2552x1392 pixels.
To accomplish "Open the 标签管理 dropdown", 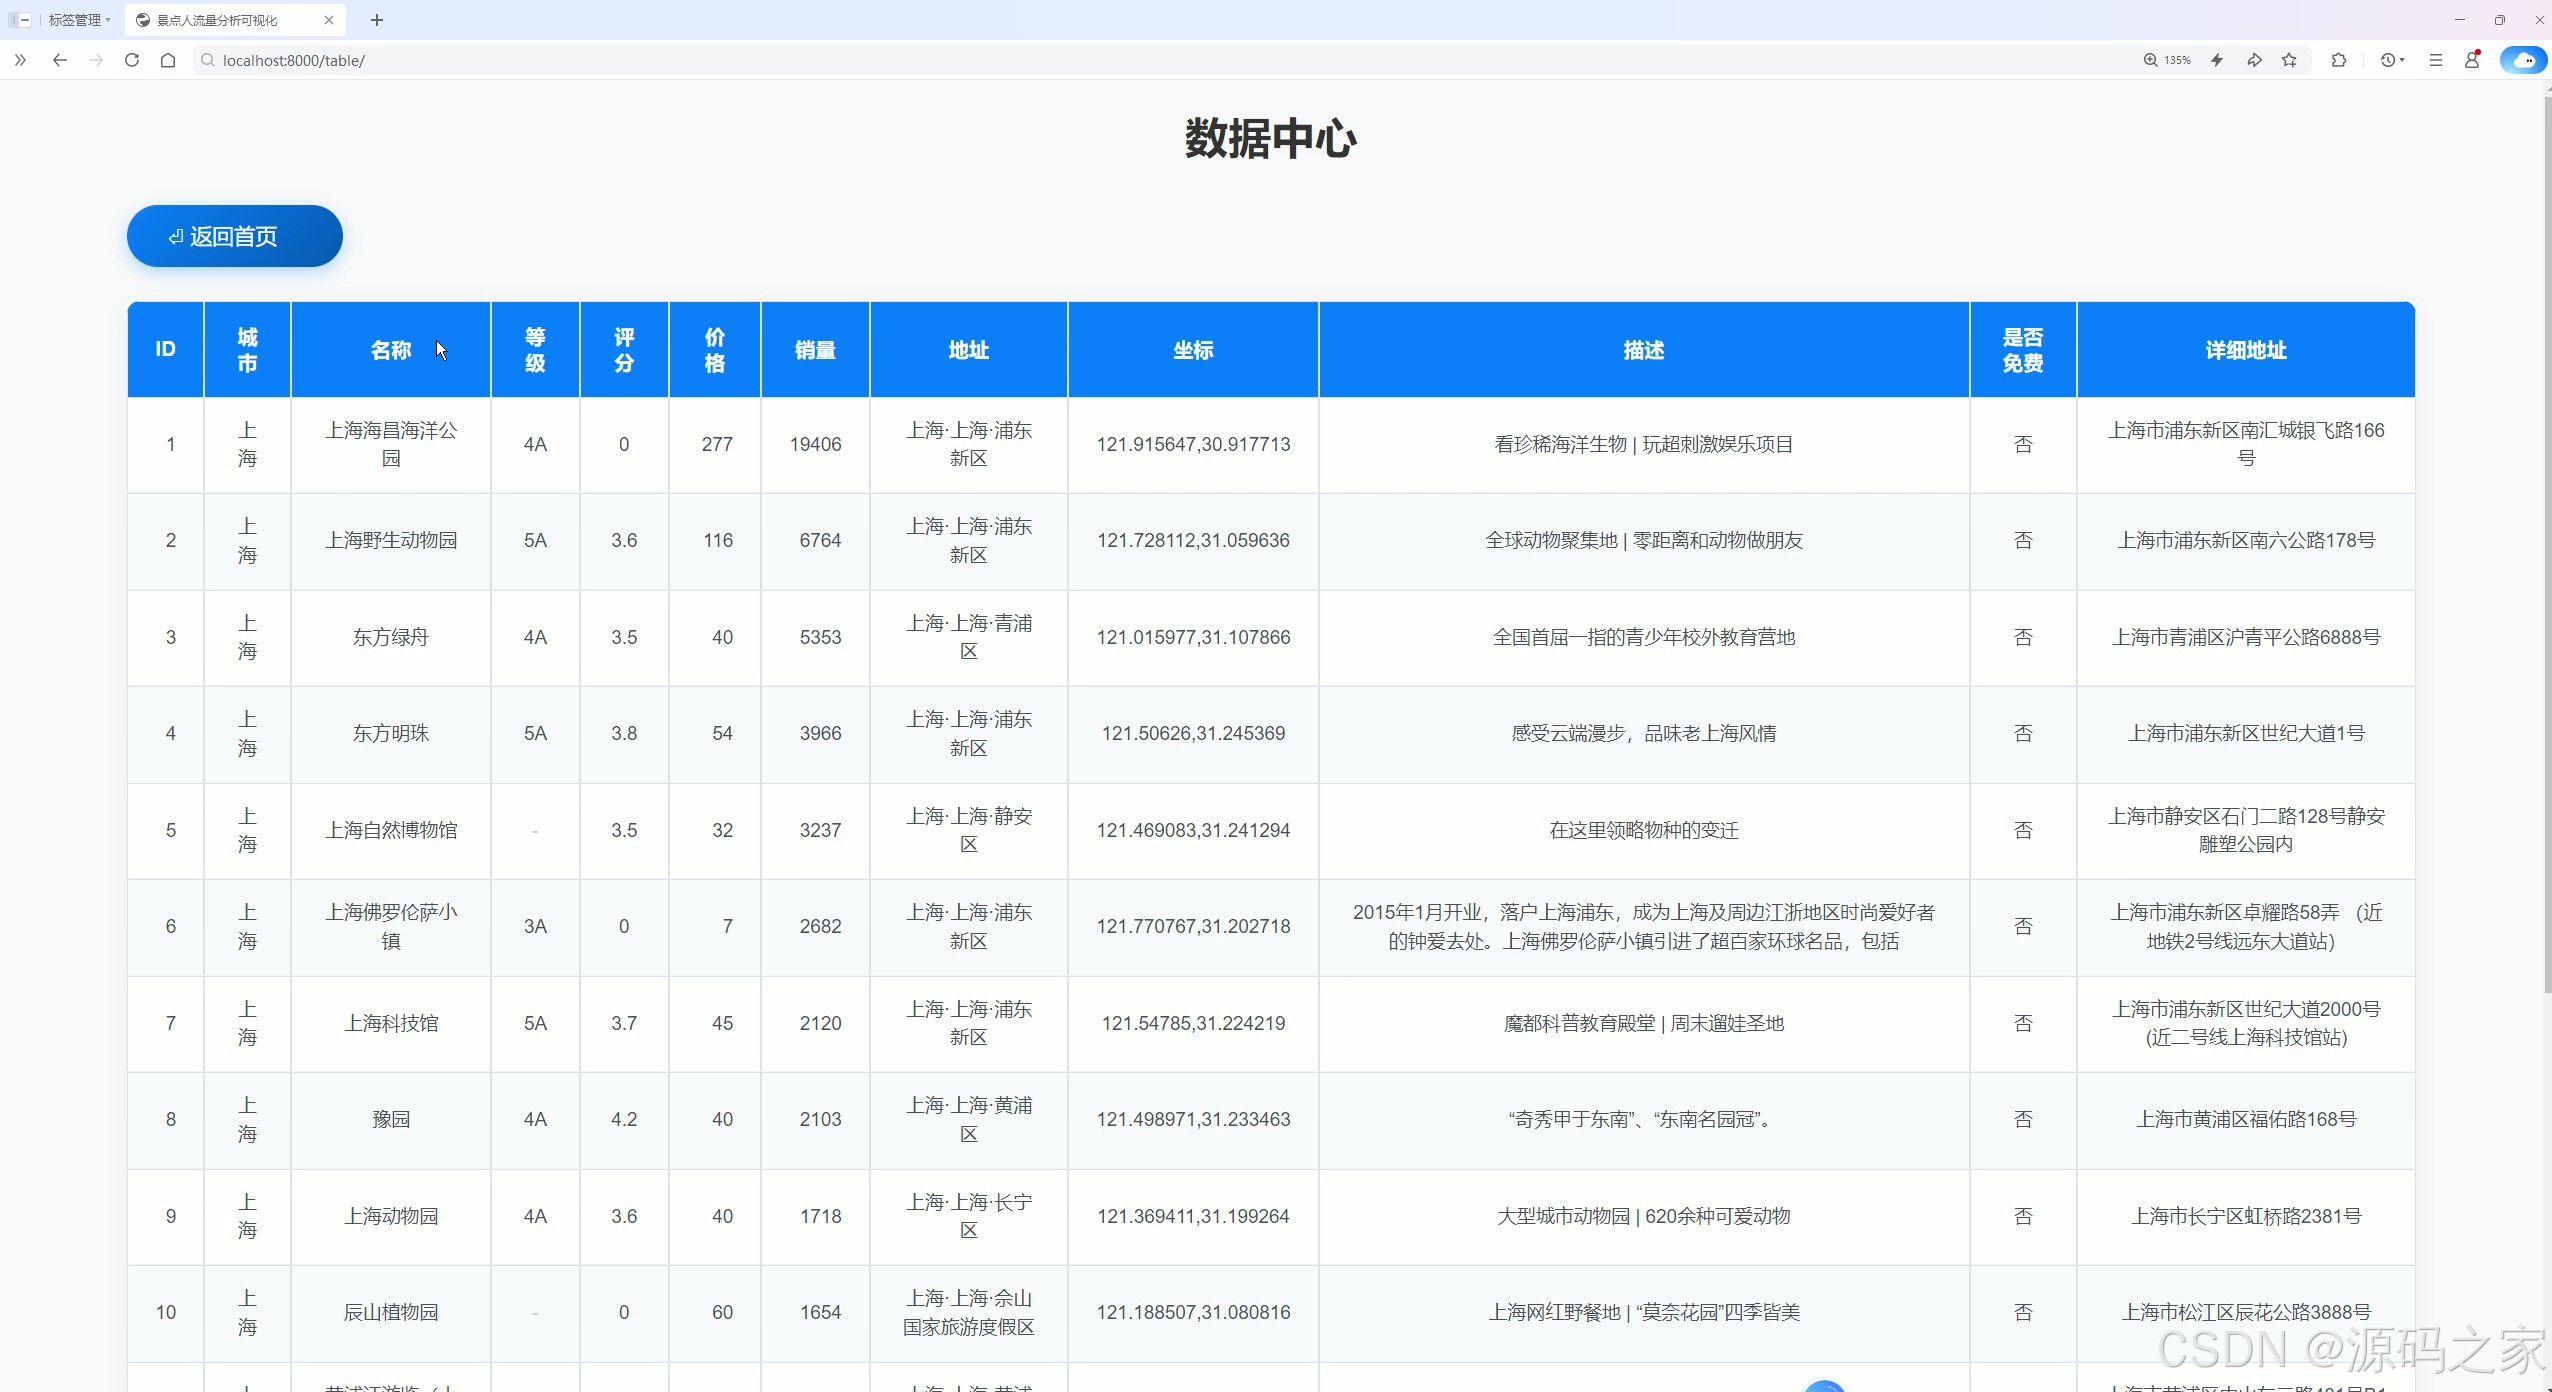I will coord(78,20).
